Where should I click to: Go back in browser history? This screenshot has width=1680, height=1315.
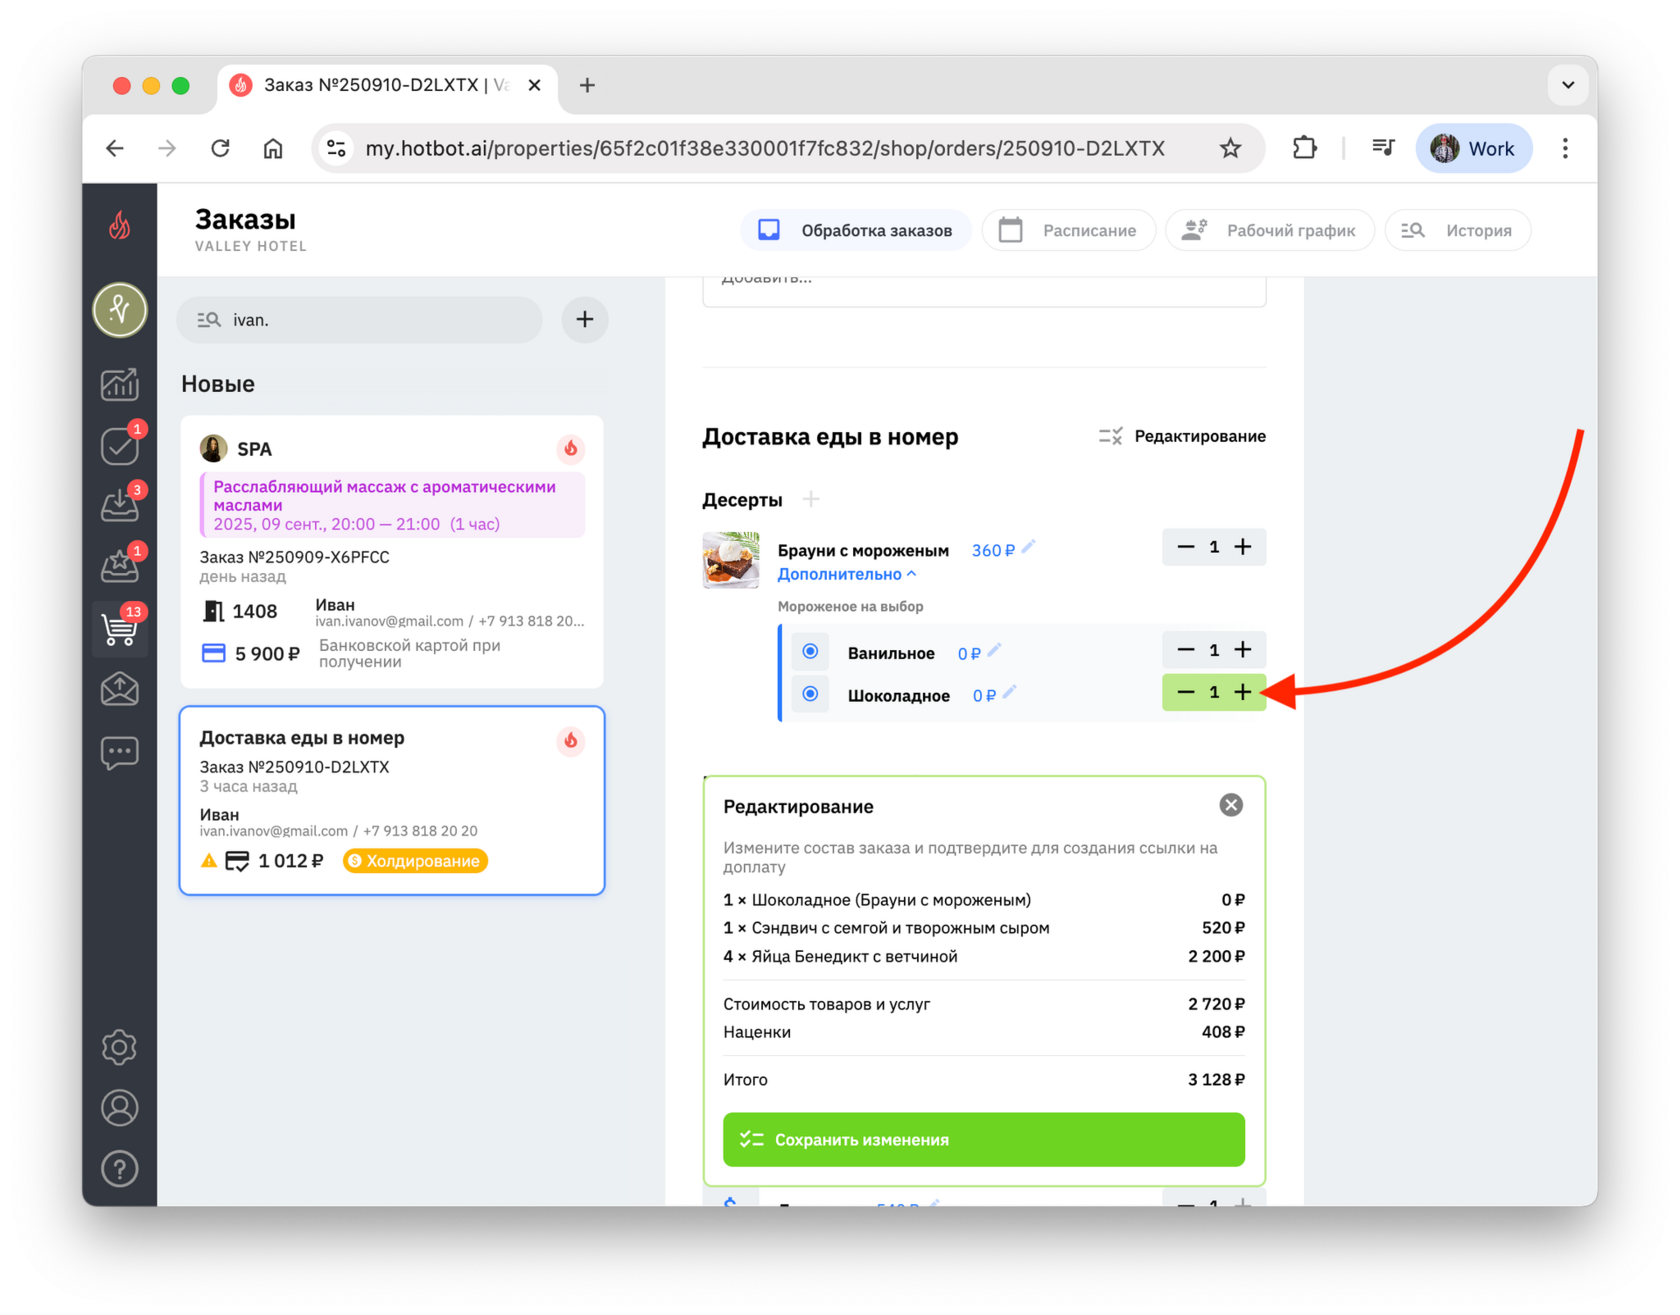[115, 149]
